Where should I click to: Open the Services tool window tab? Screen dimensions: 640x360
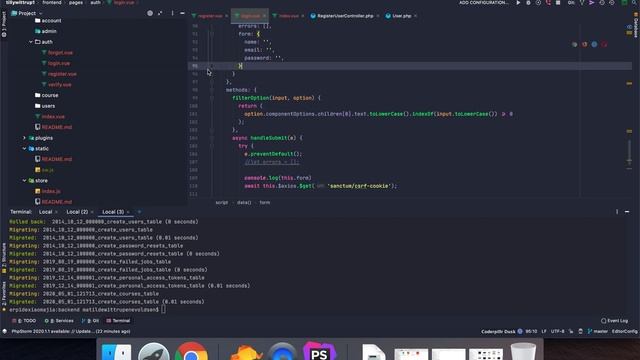[59, 321]
